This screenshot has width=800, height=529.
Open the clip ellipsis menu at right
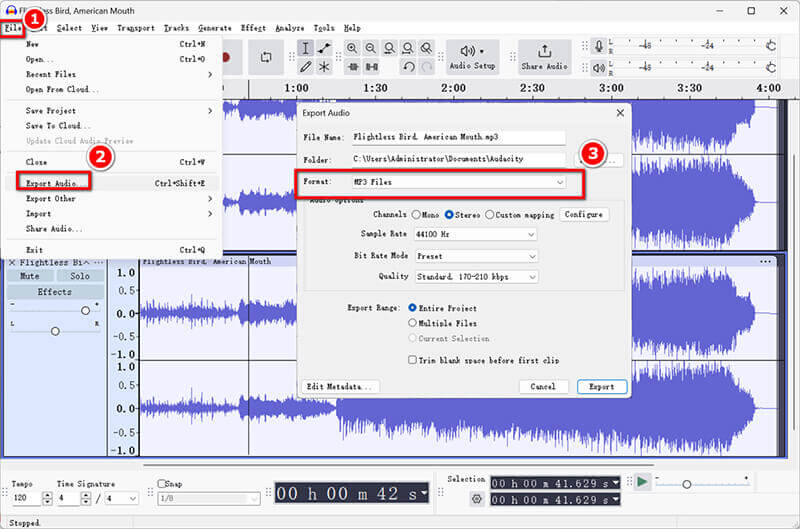pos(765,261)
